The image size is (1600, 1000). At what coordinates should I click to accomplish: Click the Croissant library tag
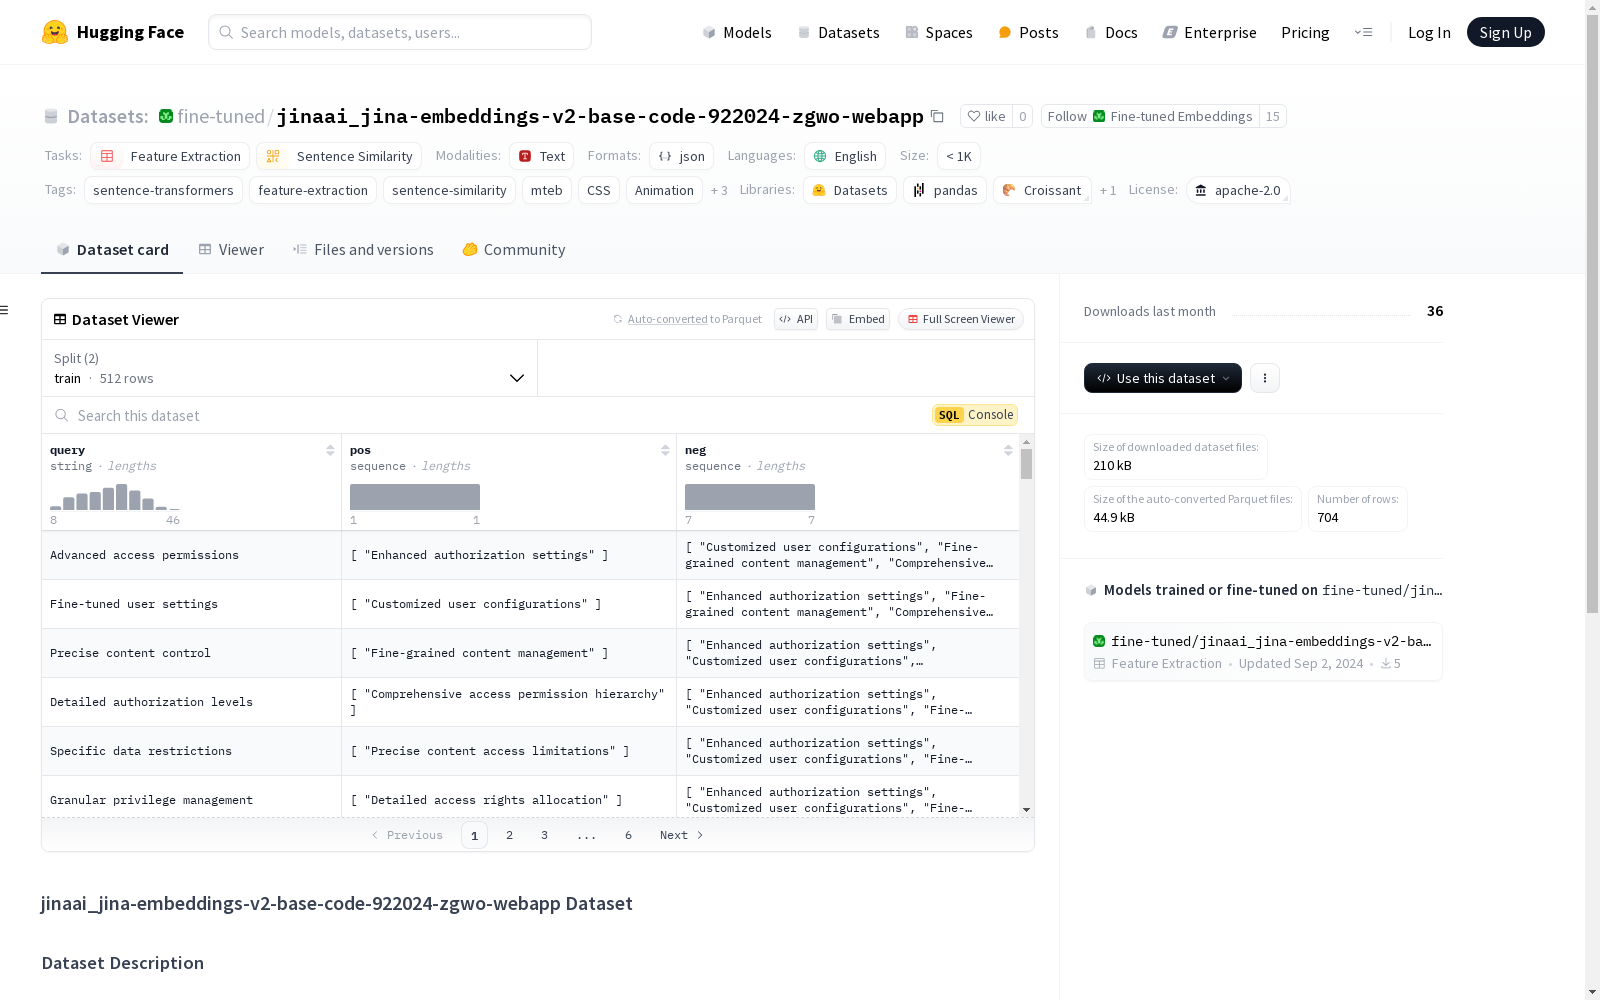pos(1042,190)
